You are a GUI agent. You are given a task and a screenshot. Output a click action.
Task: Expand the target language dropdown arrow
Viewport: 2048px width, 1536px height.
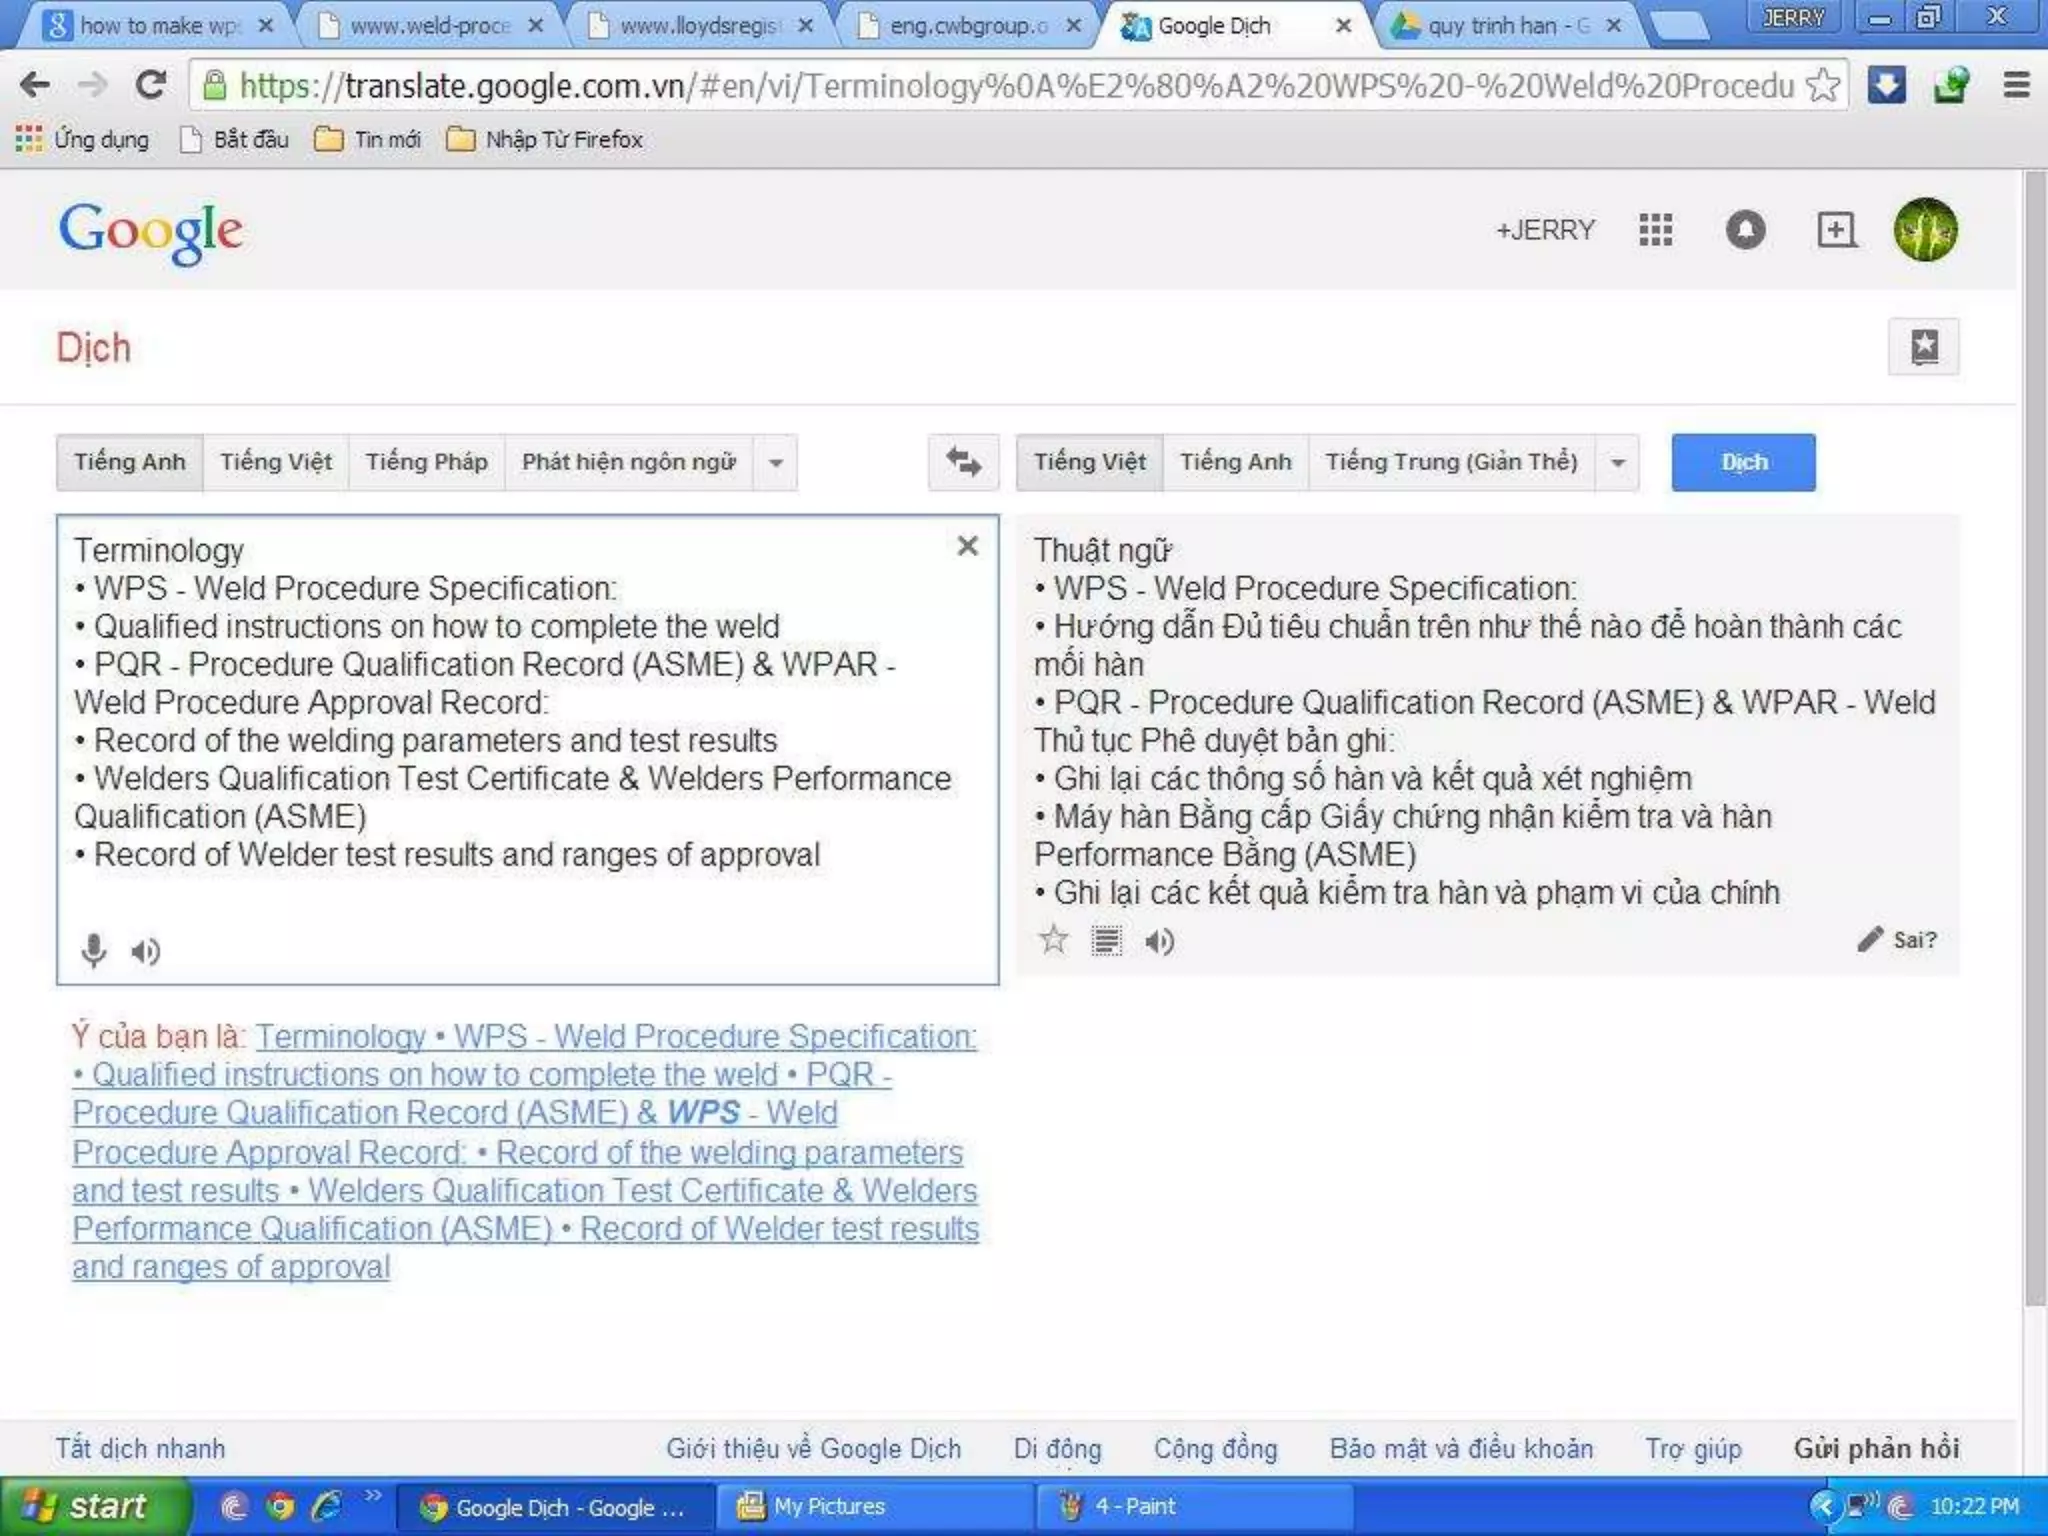coord(1617,463)
